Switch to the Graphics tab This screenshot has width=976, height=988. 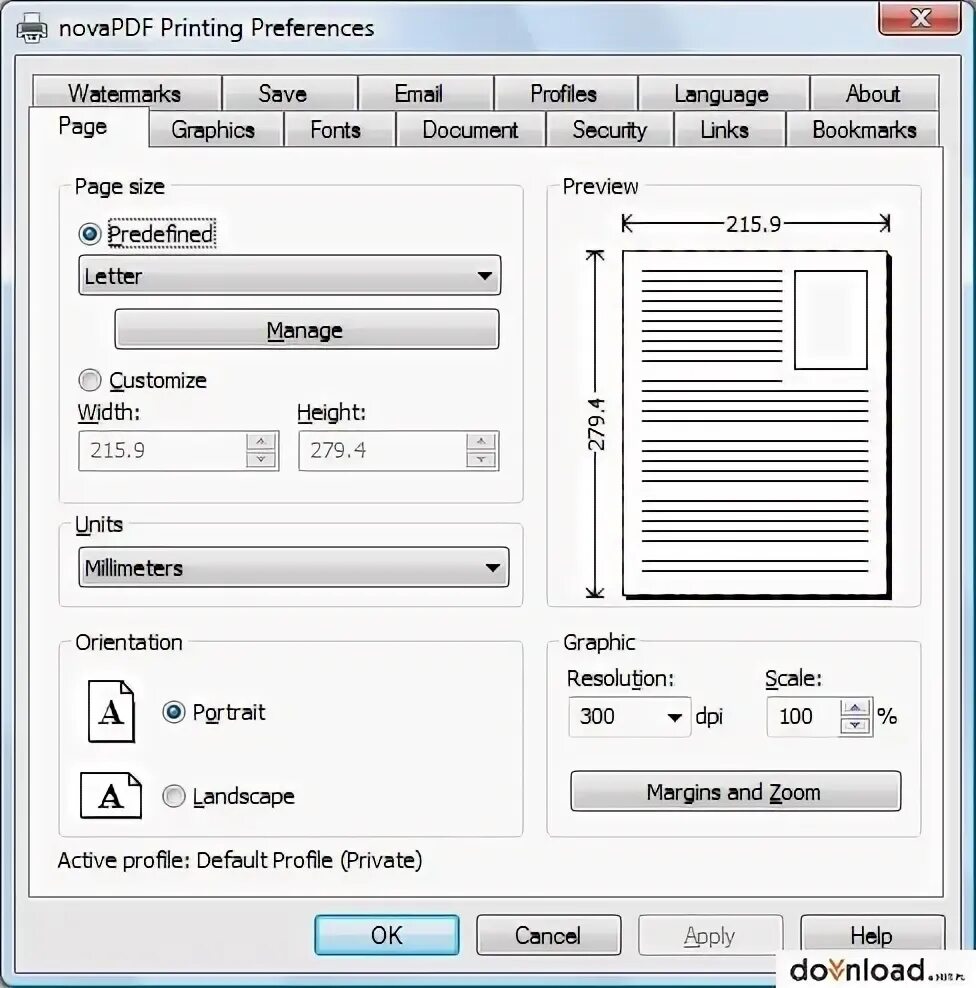click(x=215, y=129)
